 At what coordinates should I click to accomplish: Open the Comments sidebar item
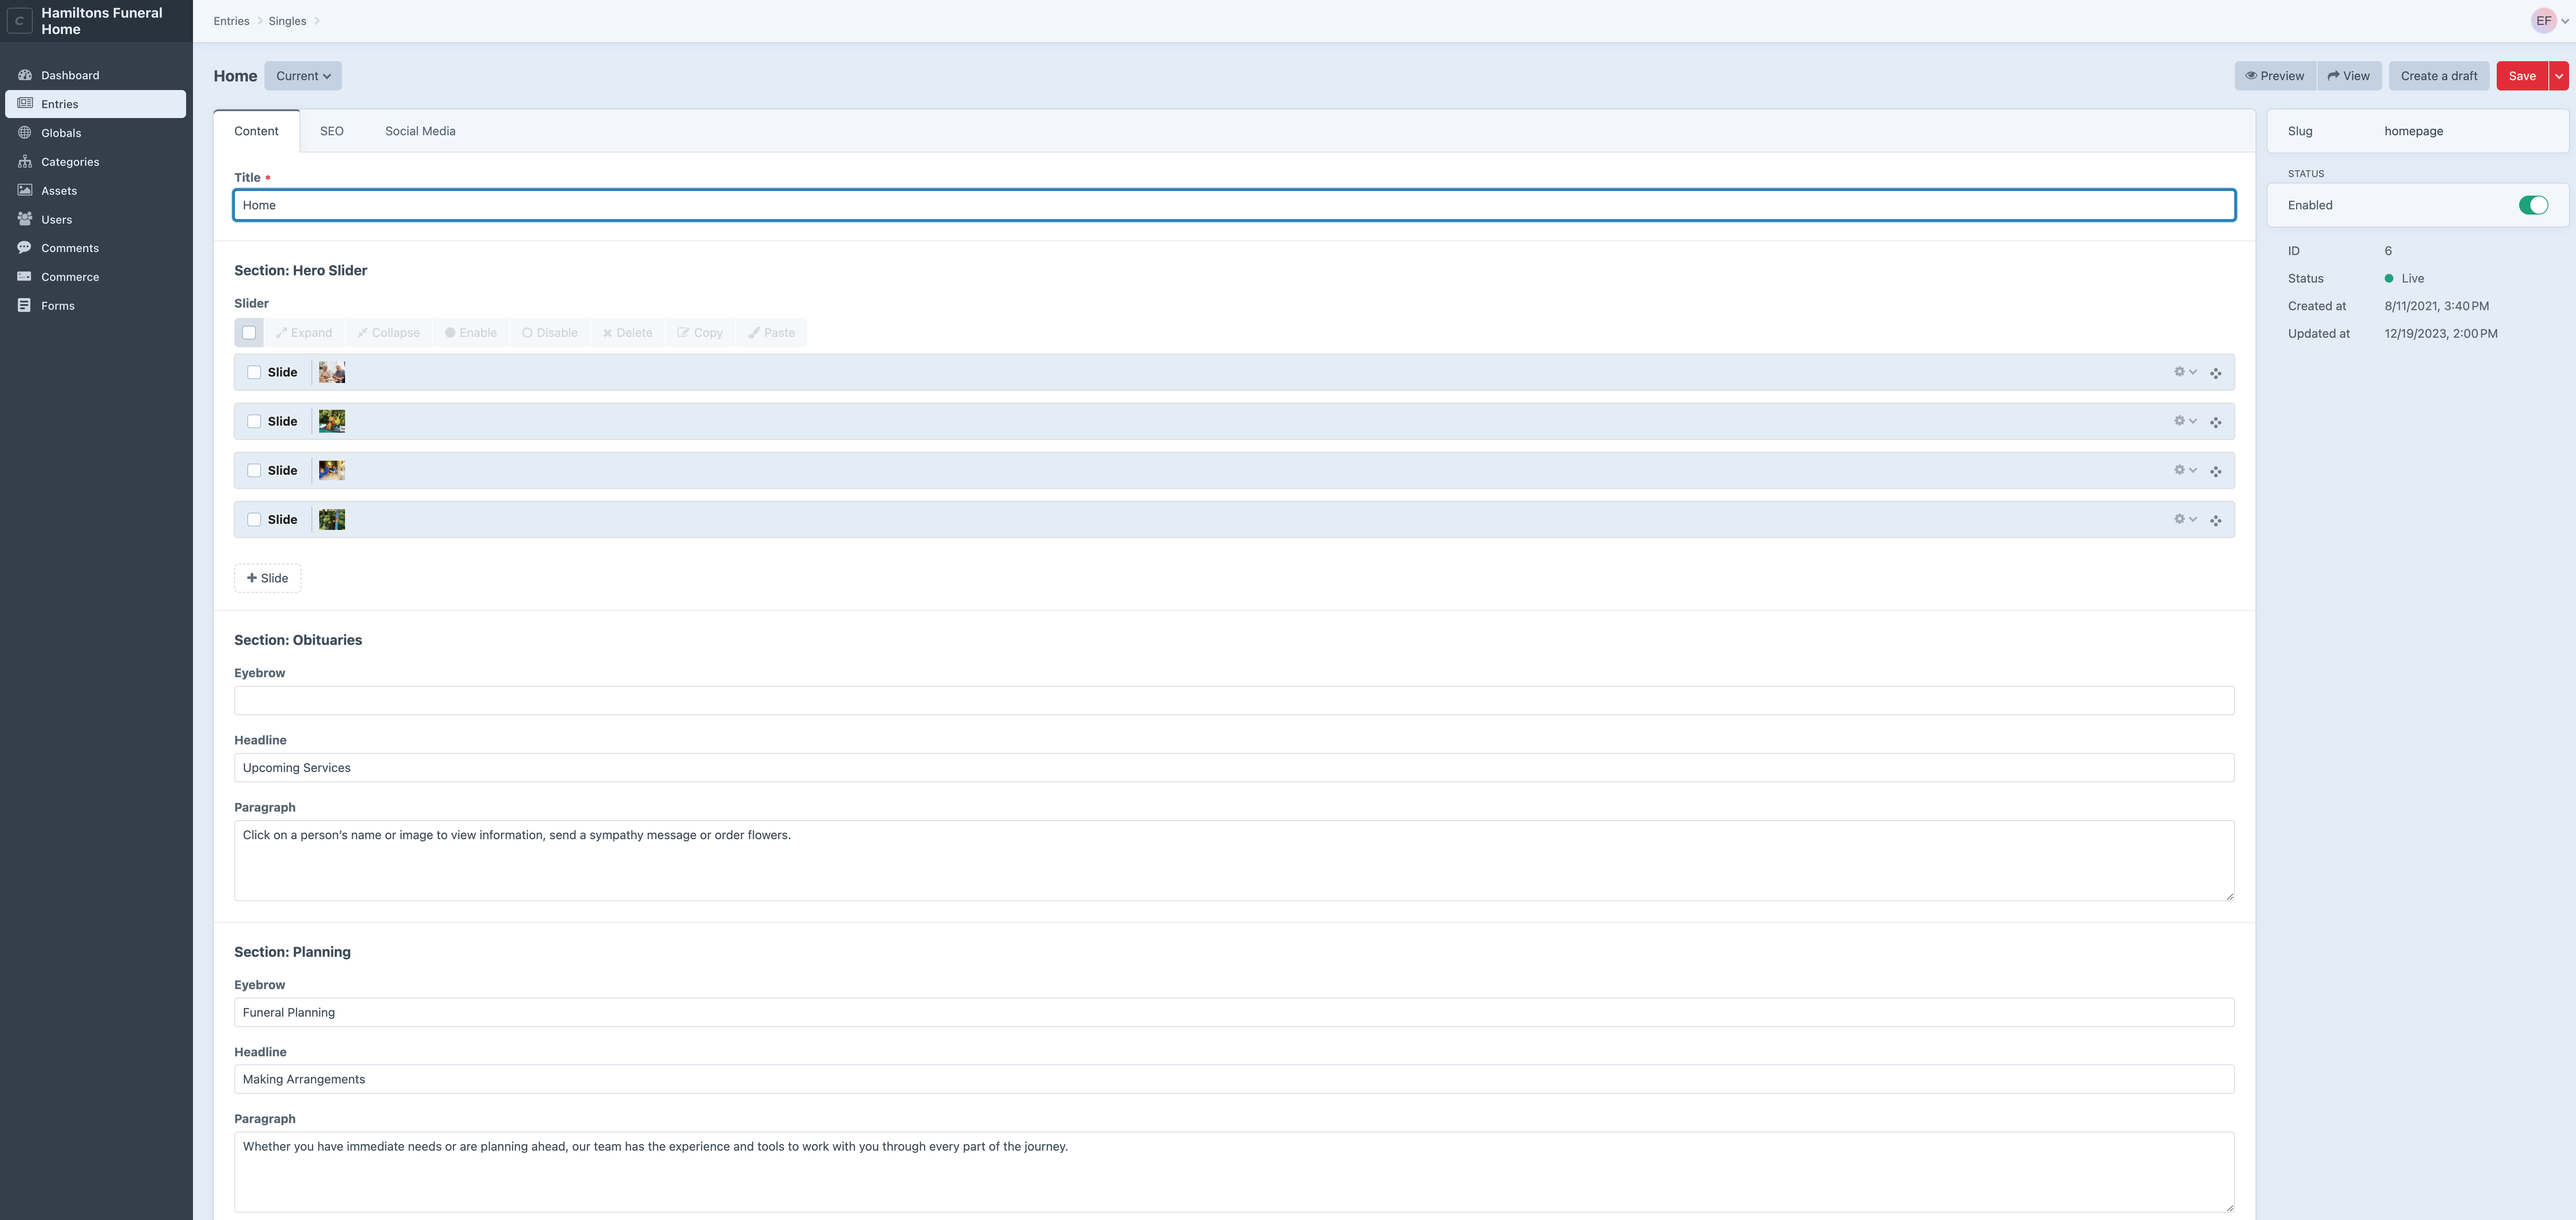click(96, 248)
